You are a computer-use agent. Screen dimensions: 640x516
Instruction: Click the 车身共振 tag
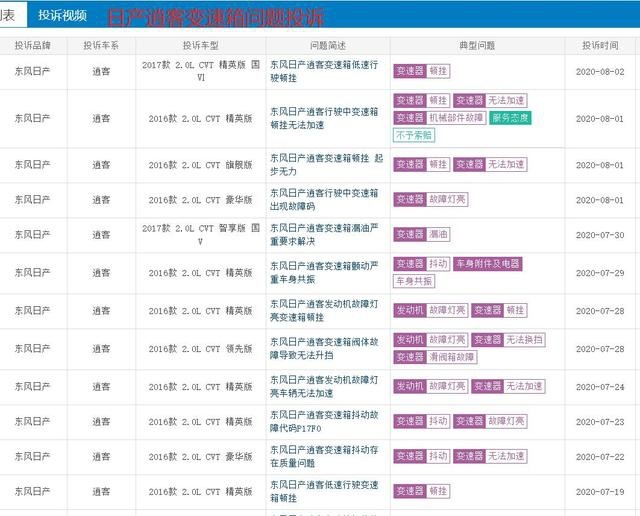[414, 281]
